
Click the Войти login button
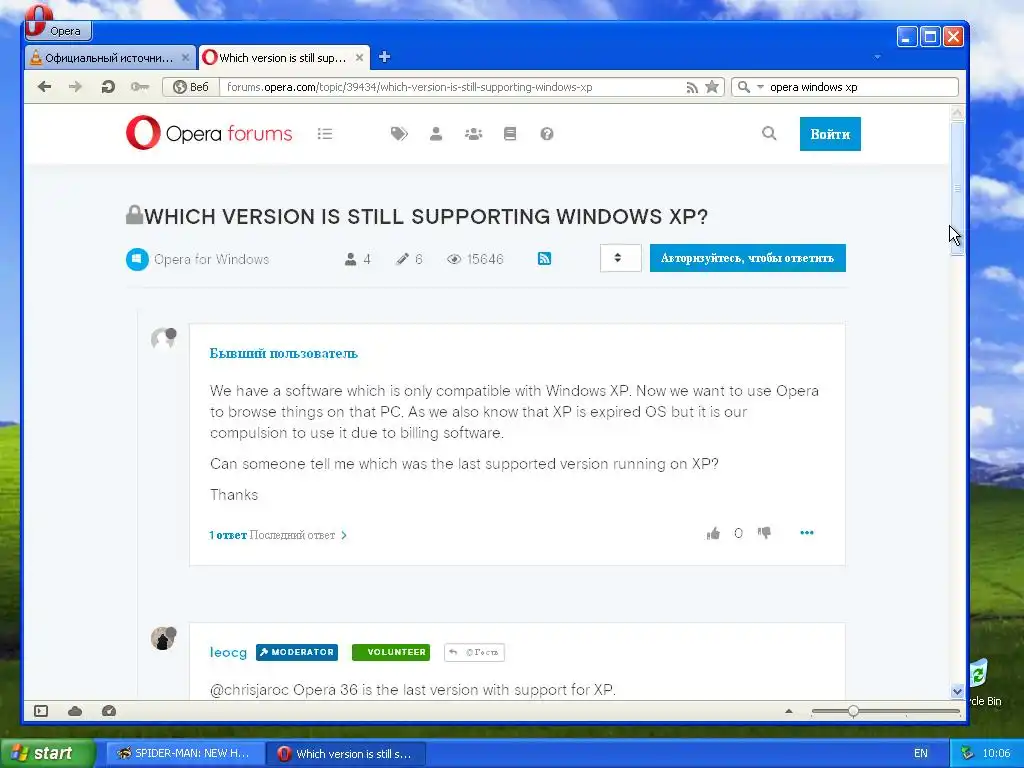[x=830, y=134]
